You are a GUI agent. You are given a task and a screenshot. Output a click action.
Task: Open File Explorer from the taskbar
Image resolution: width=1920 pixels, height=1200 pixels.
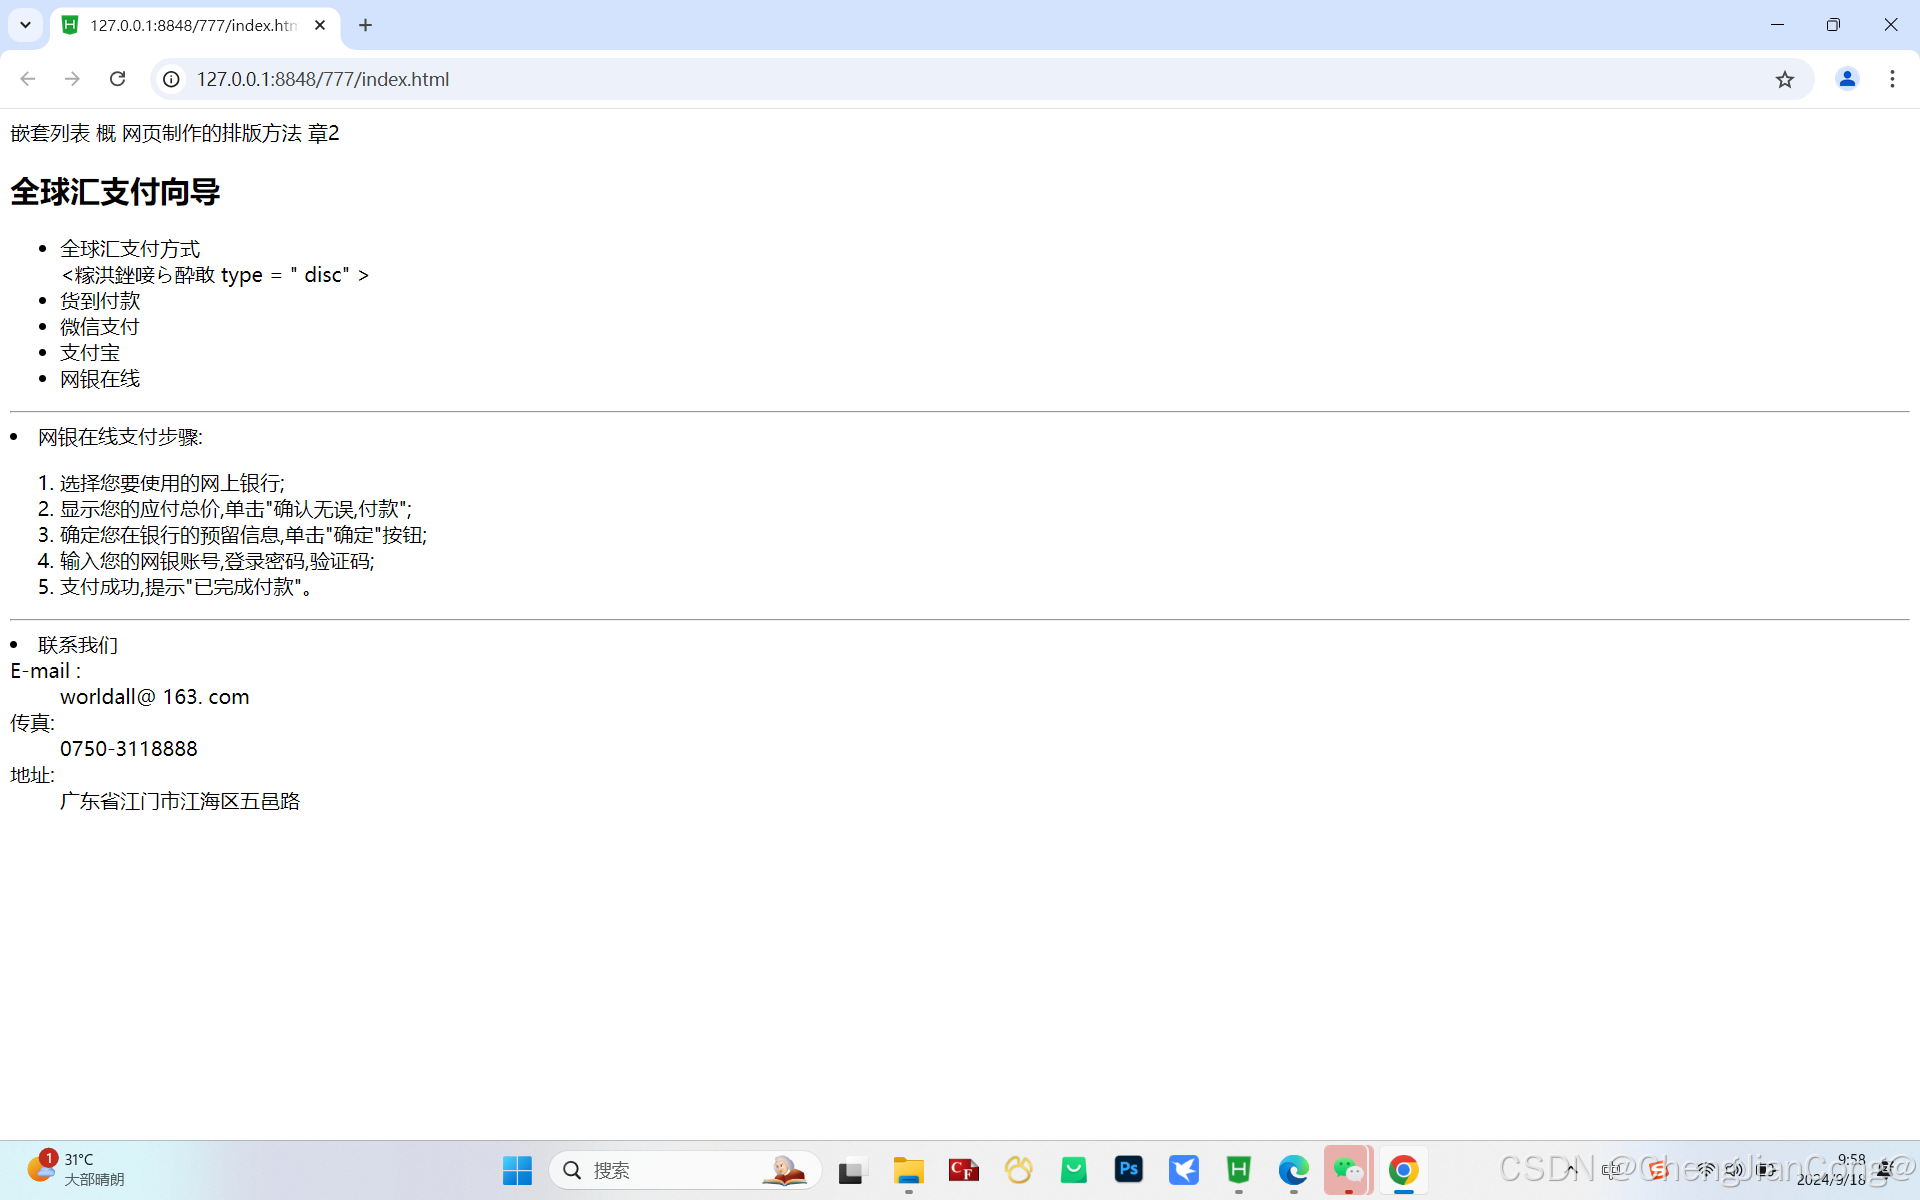tap(908, 1169)
